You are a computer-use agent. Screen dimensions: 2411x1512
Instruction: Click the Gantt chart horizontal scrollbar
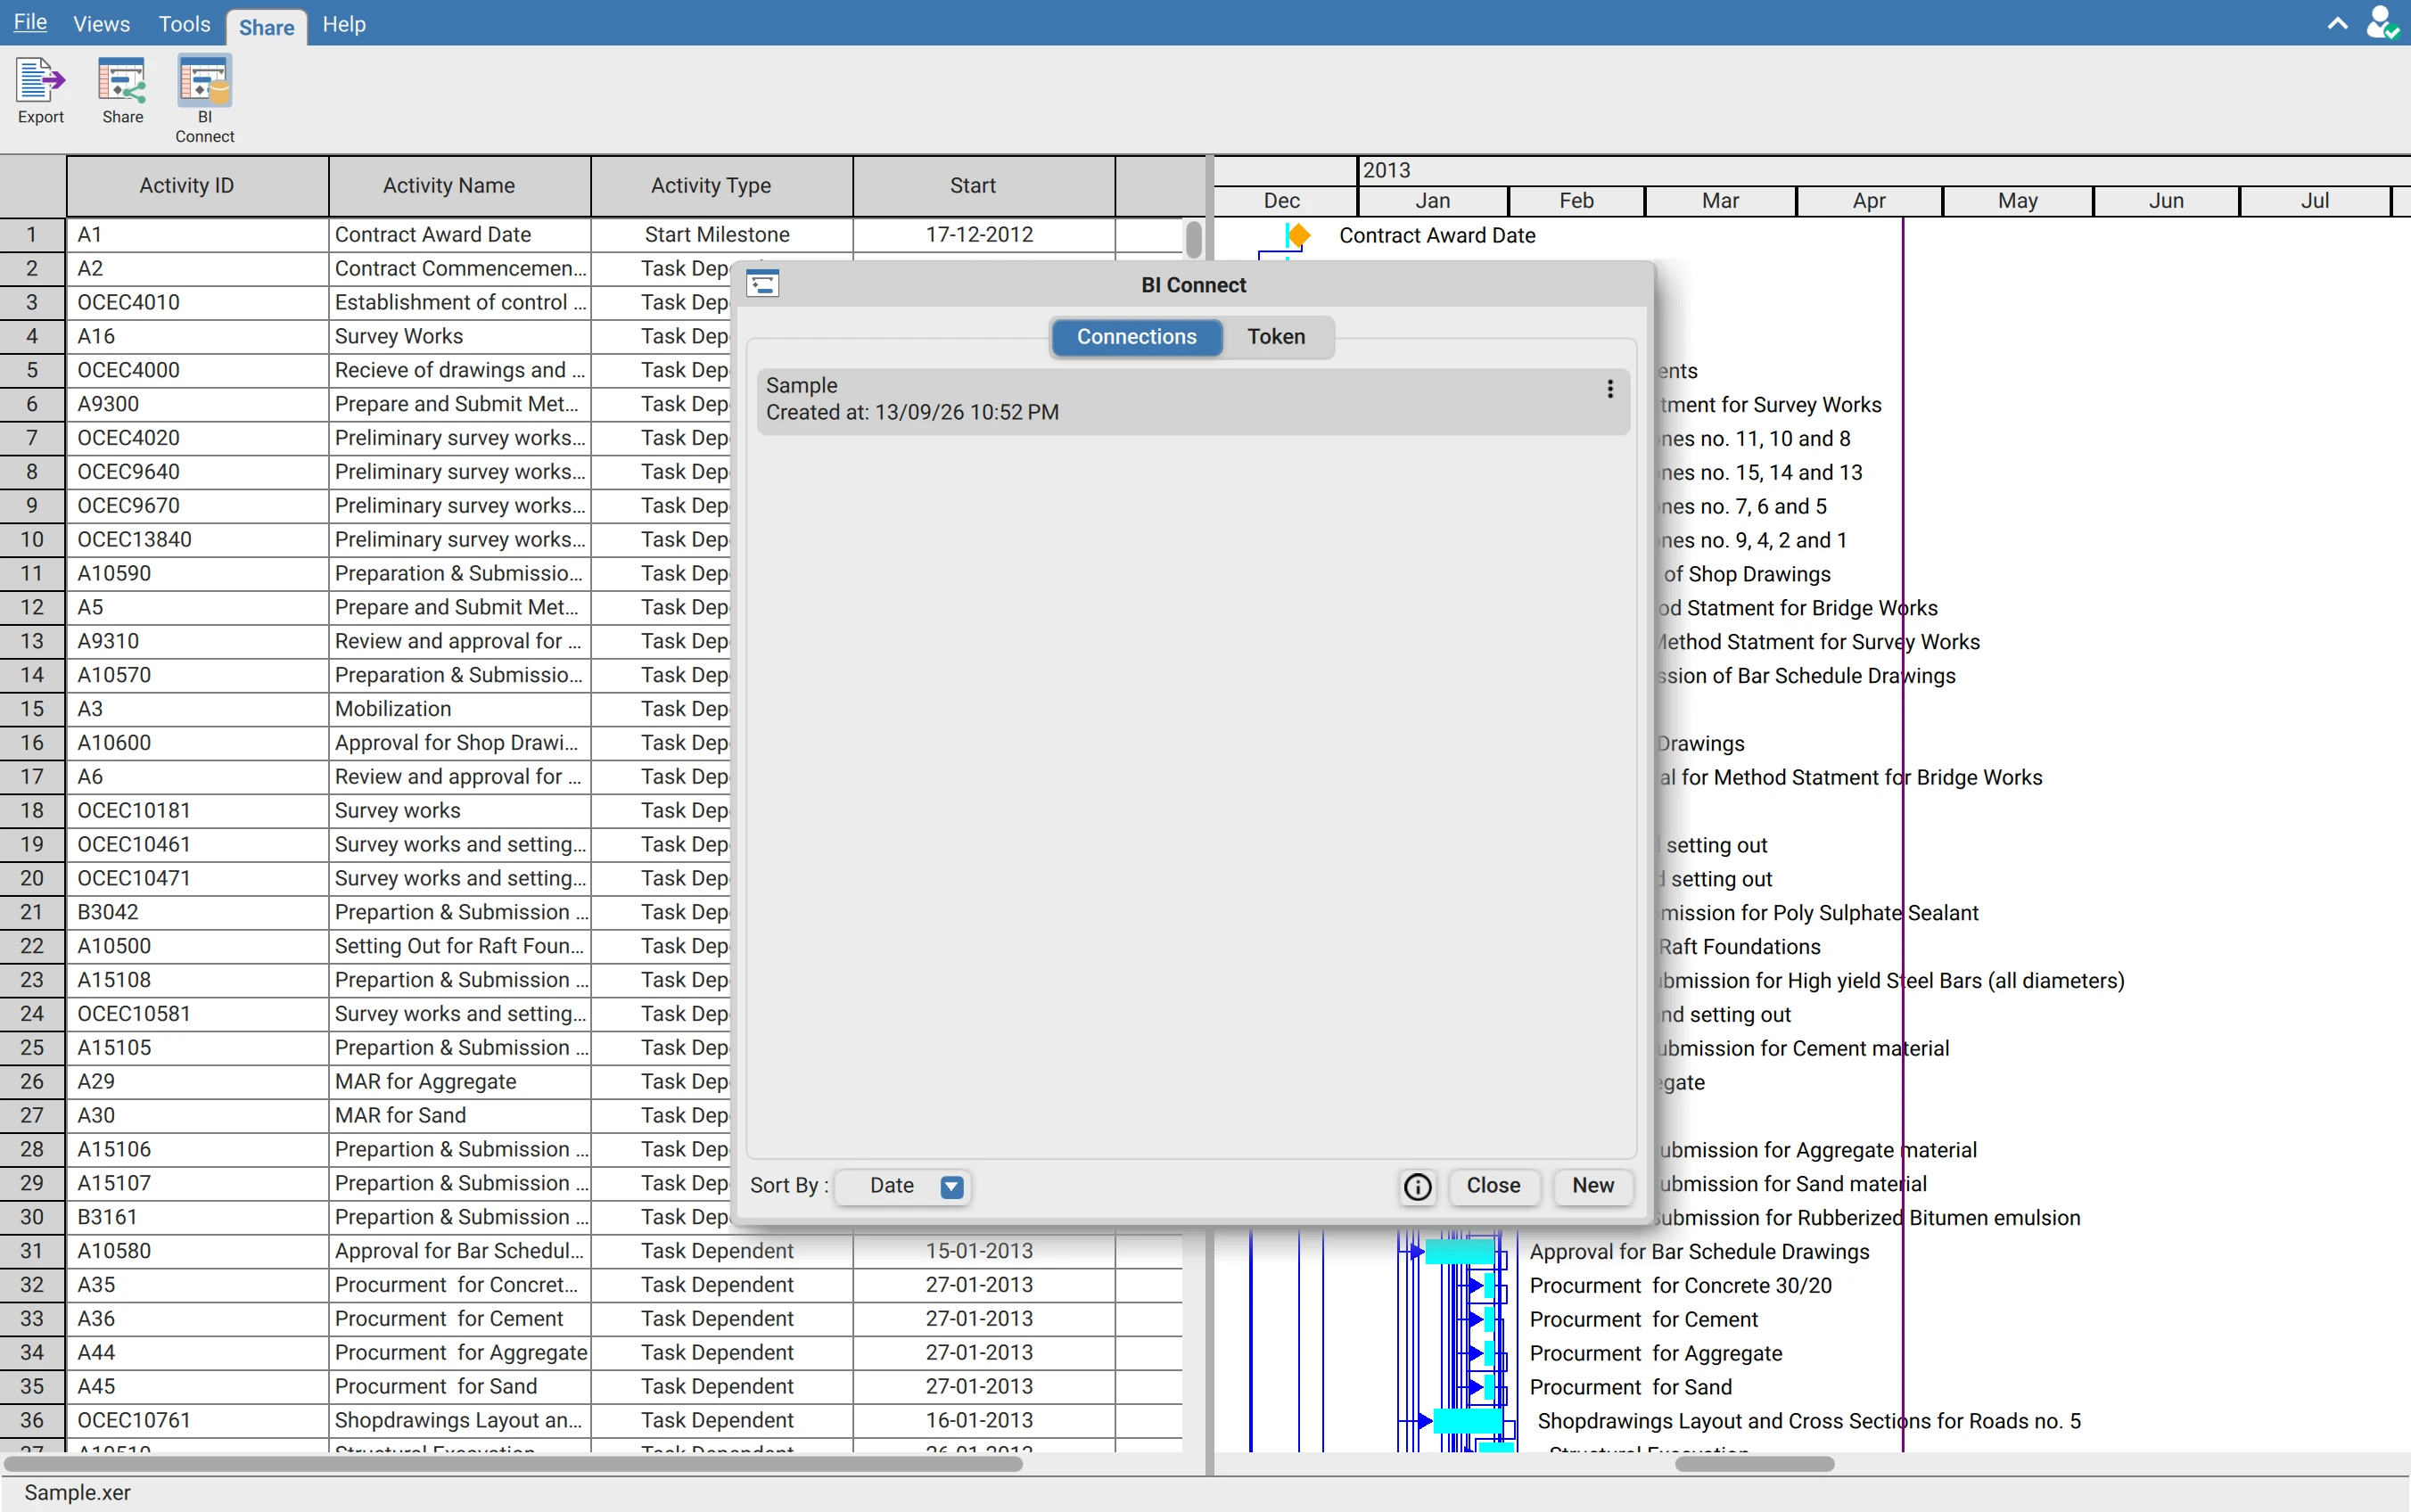(1754, 1464)
